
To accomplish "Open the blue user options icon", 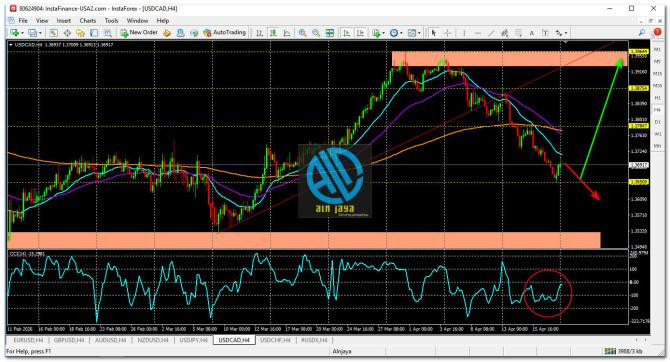I will point(180,33).
